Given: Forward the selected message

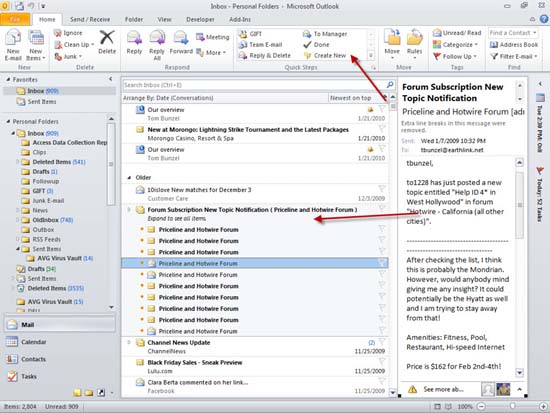Looking at the screenshot, I should click(181, 42).
